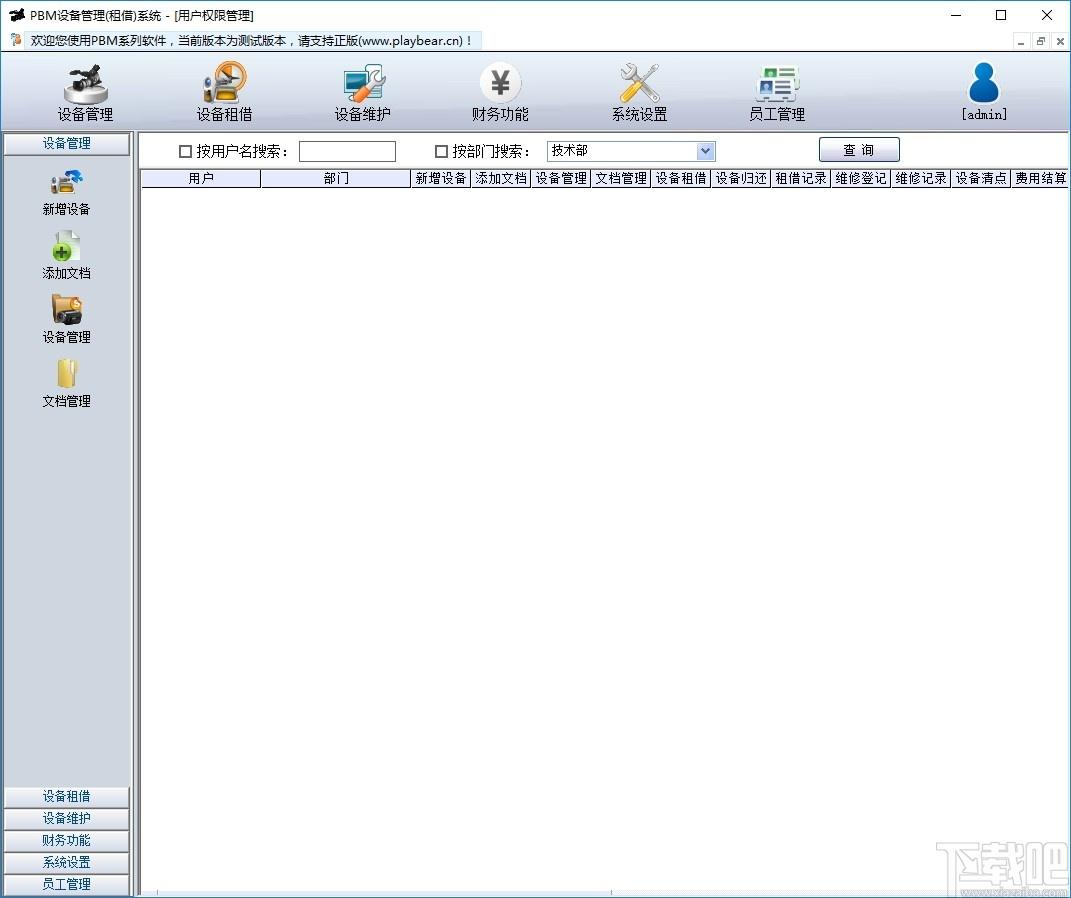Open 设备管理 camera icon in top toolbar
Viewport: 1071px width, 898px height.
[85, 85]
